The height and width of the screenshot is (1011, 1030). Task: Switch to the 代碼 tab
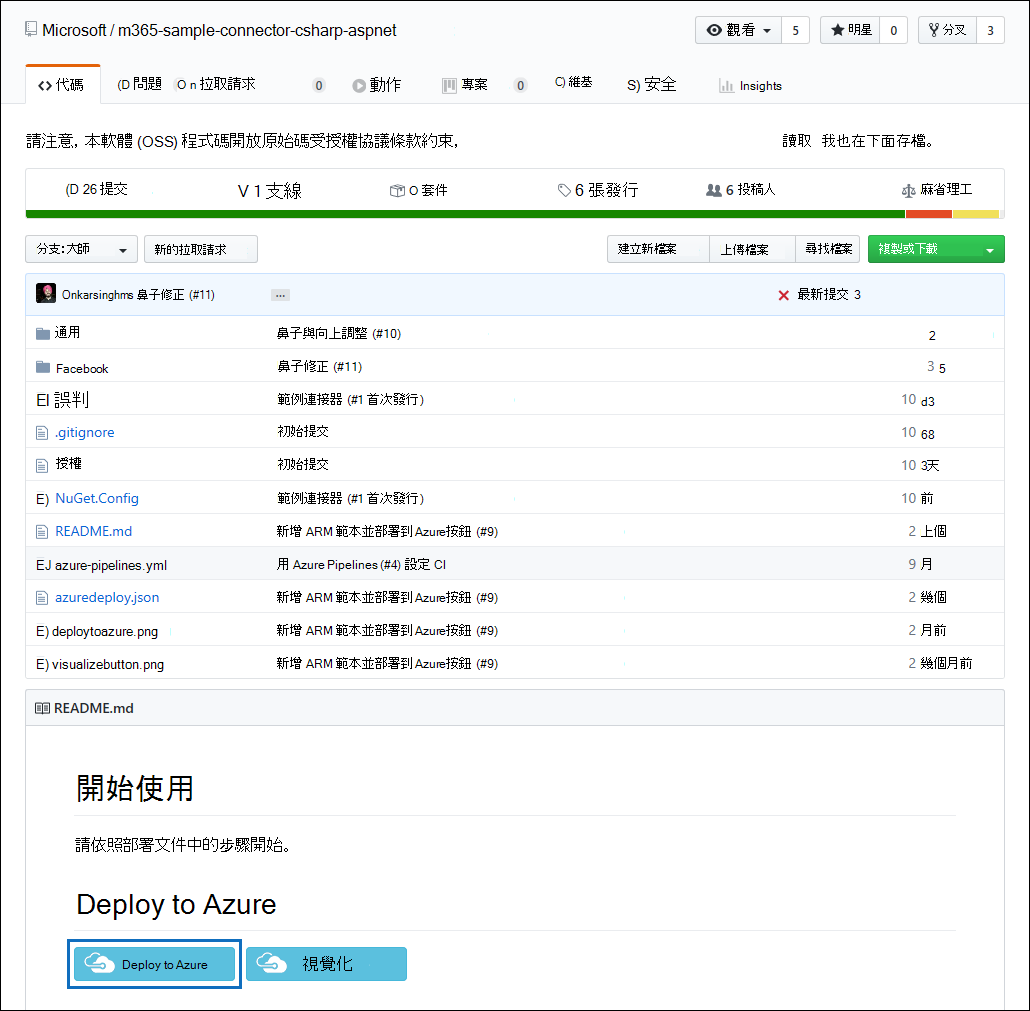[62, 85]
